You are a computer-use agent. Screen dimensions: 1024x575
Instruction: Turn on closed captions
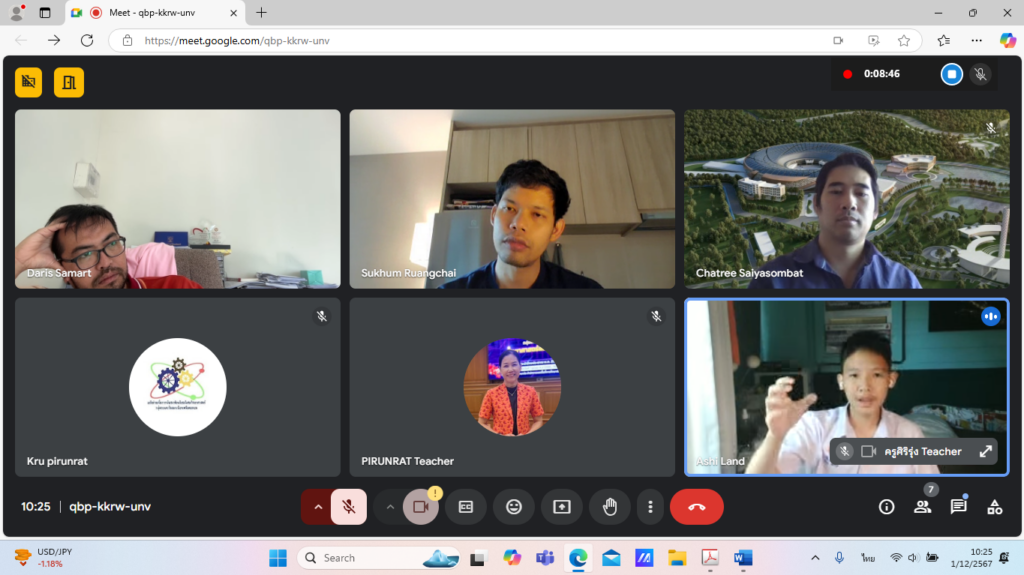pyautogui.click(x=466, y=506)
